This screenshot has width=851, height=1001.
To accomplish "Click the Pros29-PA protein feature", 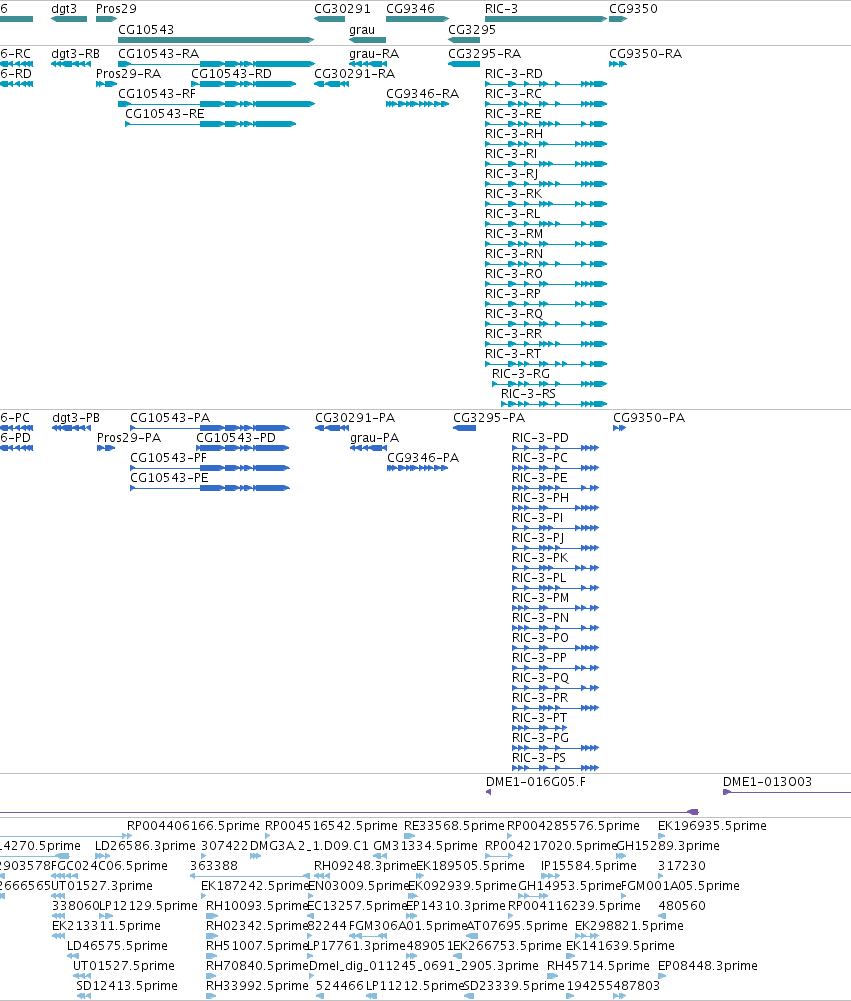I will [x=106, y=448].
